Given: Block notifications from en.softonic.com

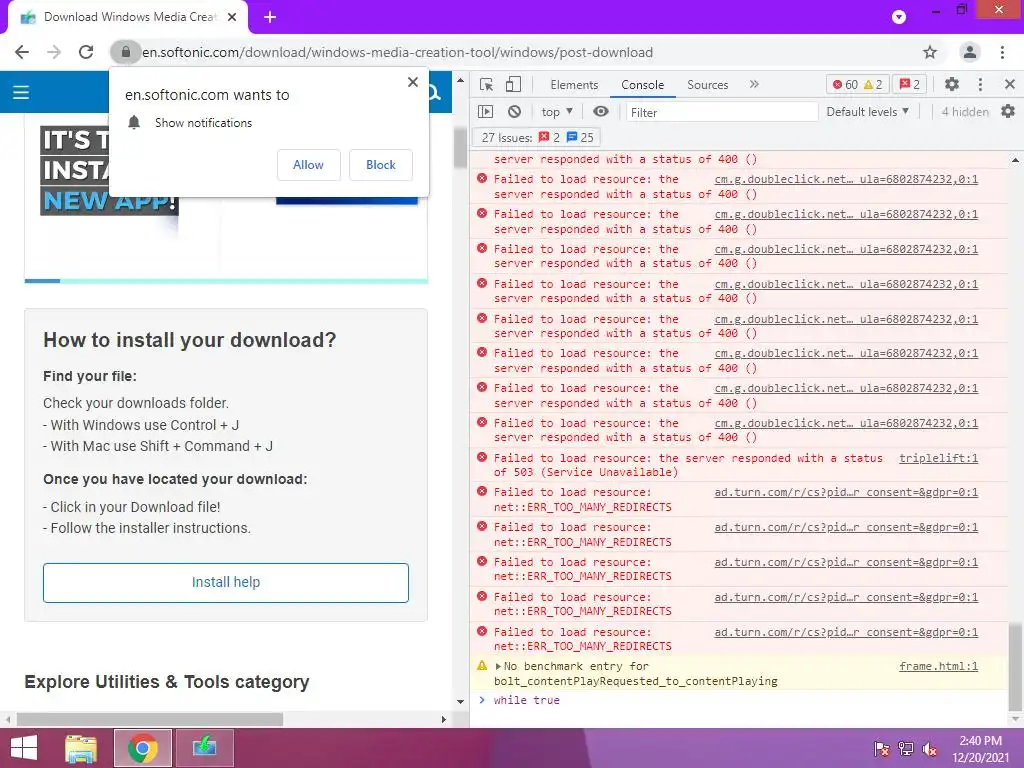Looking at the screenshot, I should click(381, 165).
